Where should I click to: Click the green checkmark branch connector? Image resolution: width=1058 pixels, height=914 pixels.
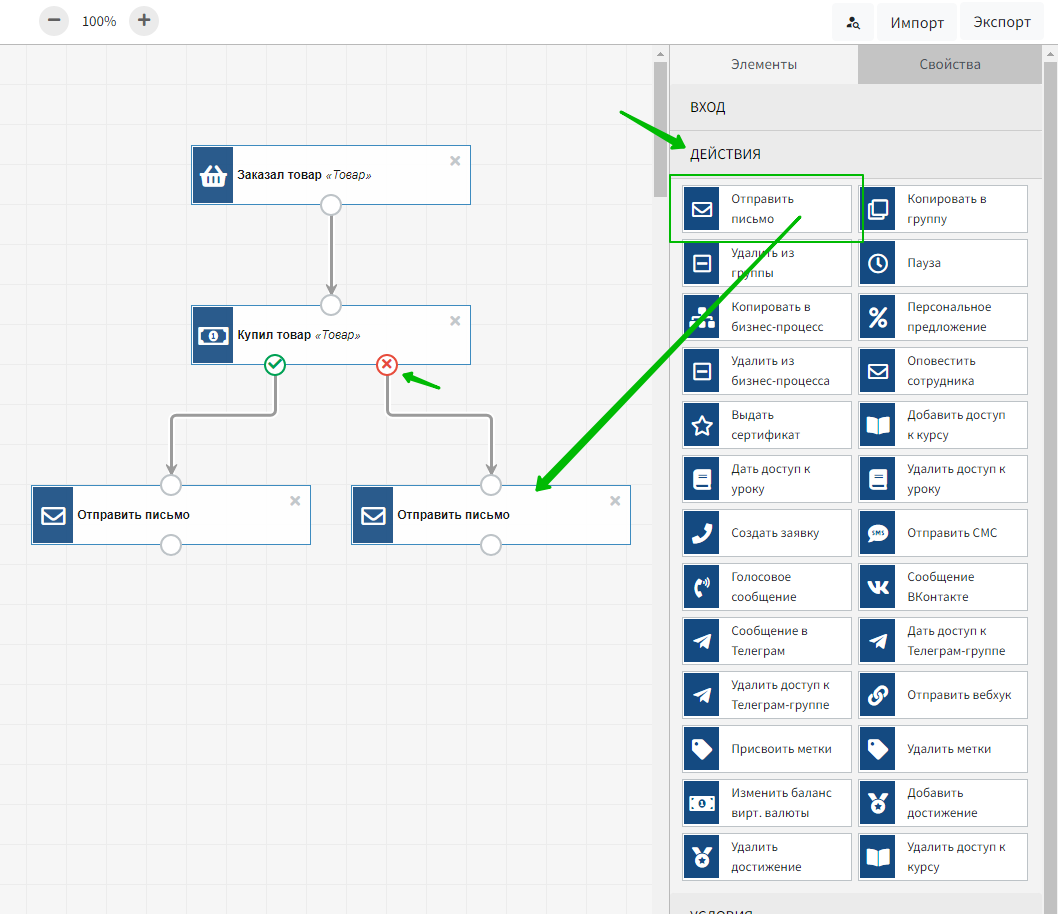275,365
